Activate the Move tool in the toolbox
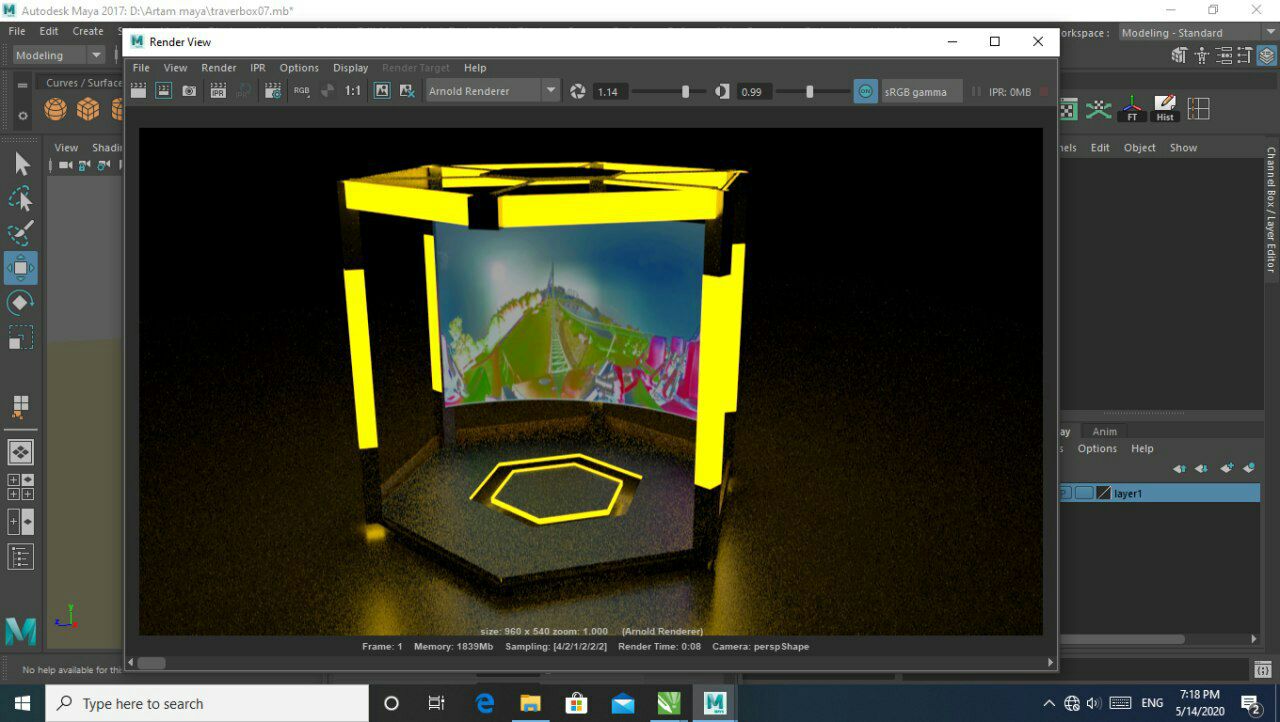Image resolution: width=1280 pixels, height=722 pixels. coord(21,268)
